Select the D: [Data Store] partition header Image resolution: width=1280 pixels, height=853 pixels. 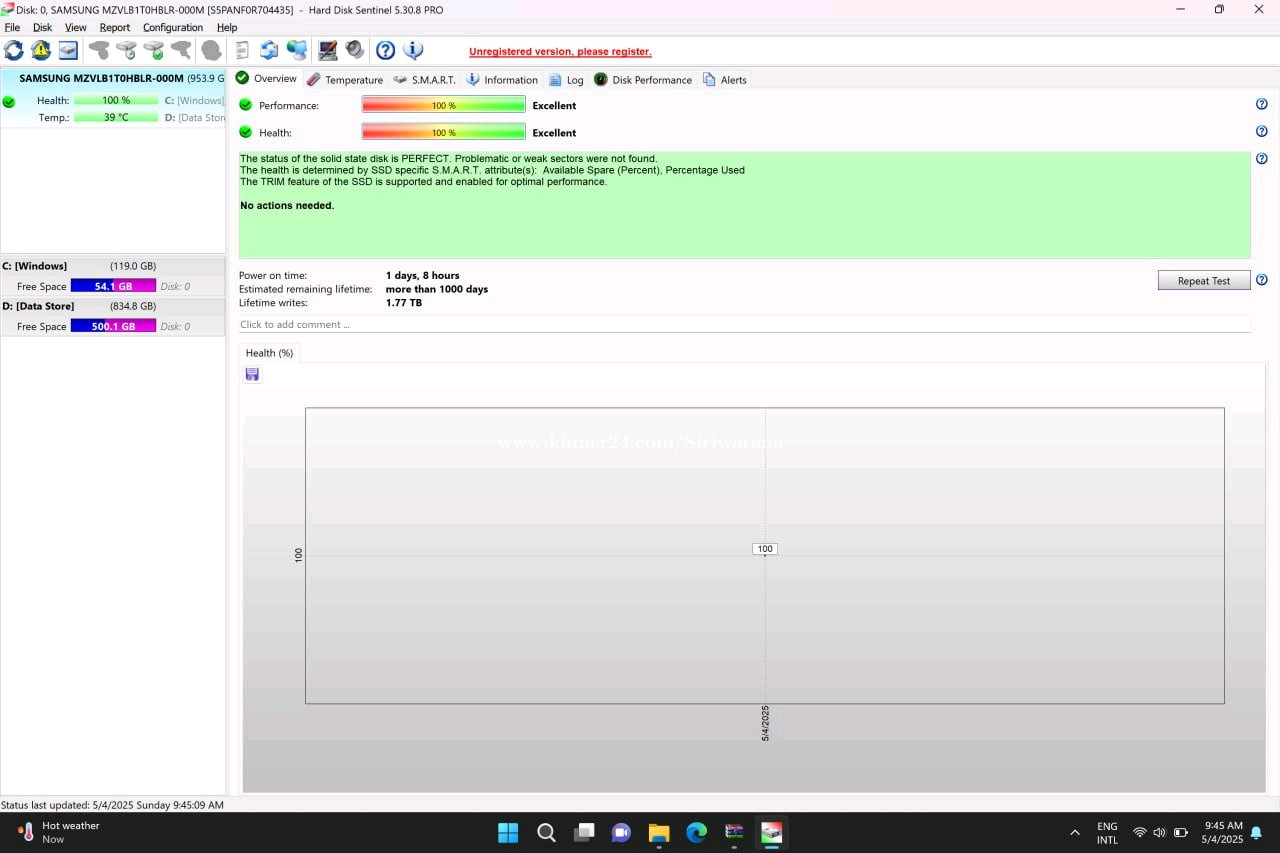click(113, 306)
